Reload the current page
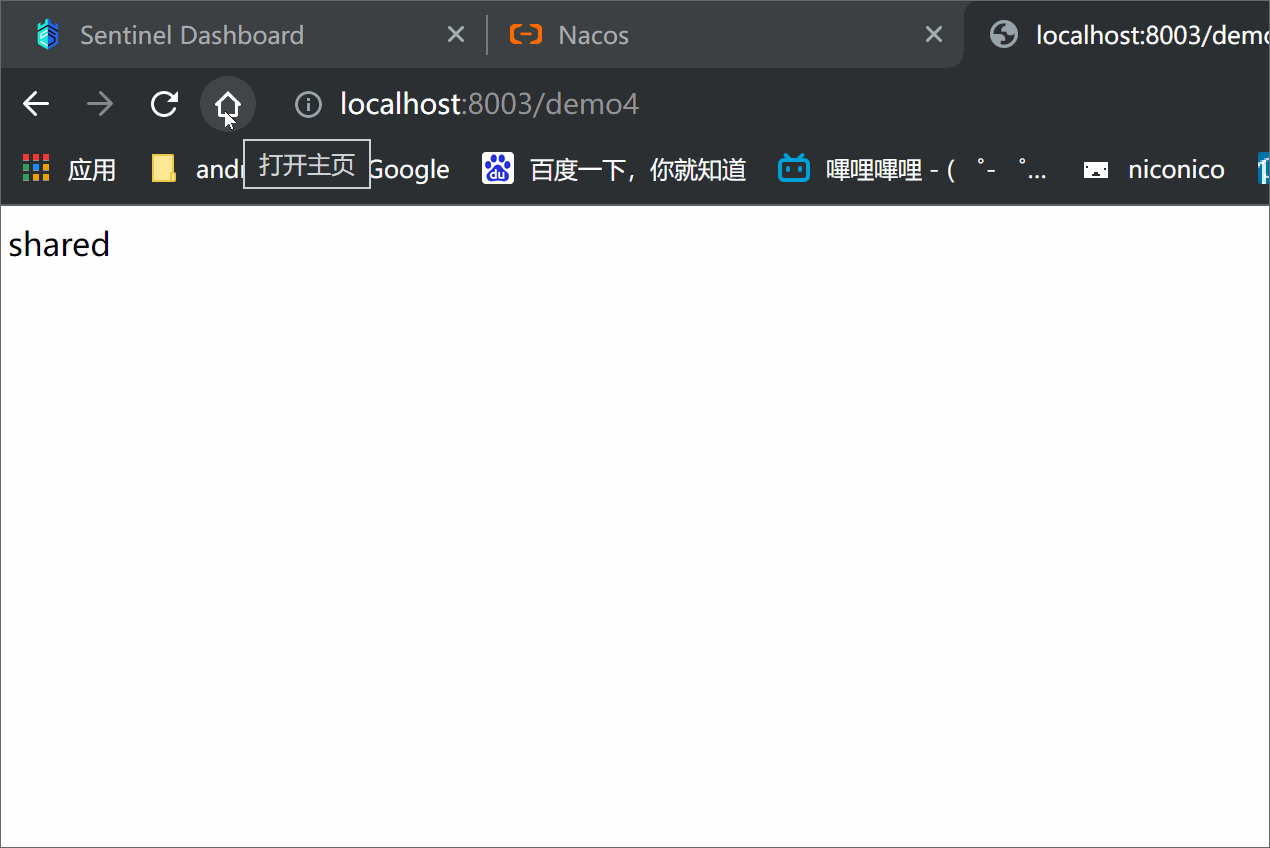Screen dimensions: 1270x848 point(164,104)
